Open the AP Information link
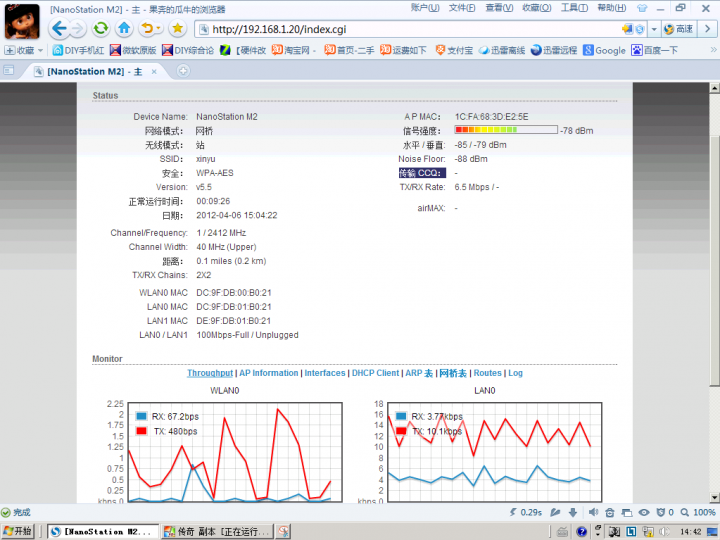720x540 pixels. coord(269,373)
